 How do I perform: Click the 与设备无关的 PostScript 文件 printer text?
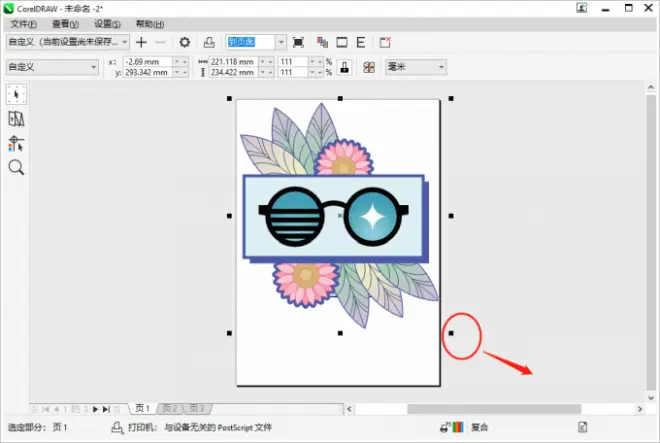pos(218,427)
